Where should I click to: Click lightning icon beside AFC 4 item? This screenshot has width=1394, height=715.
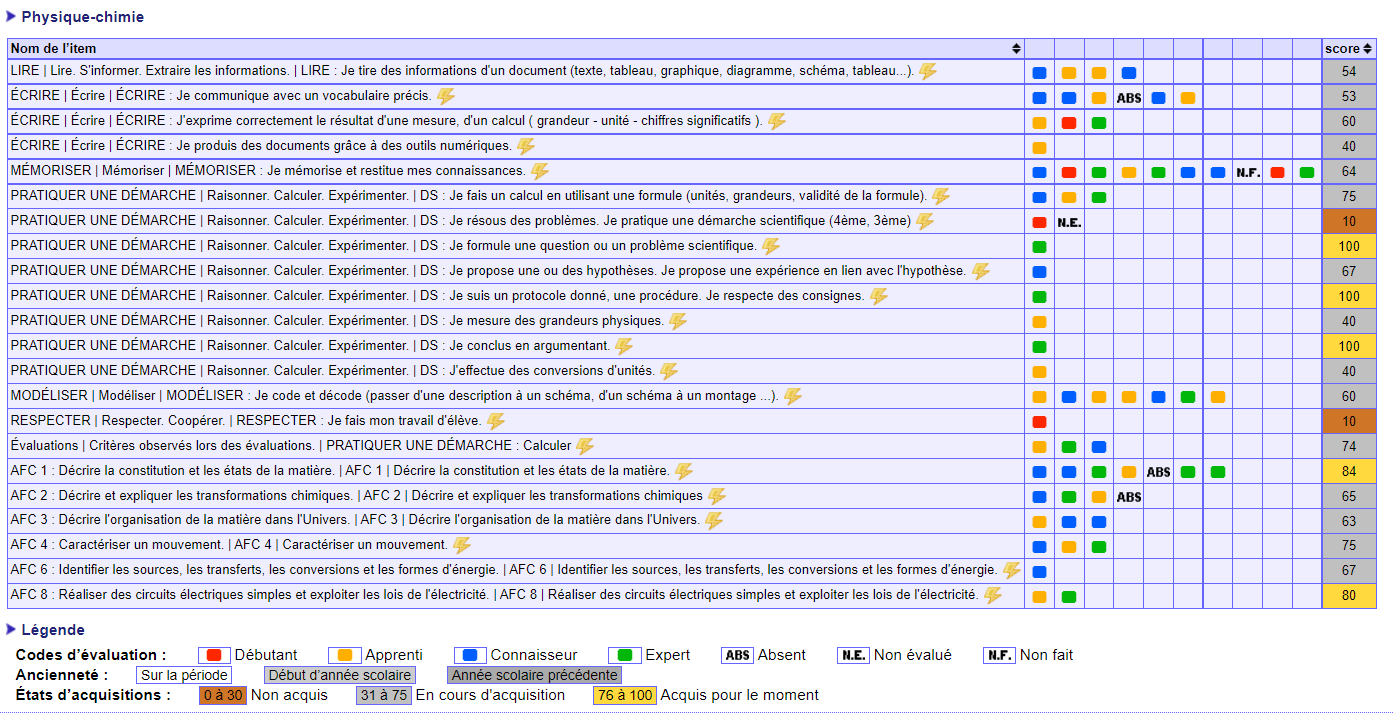point(462,545)
